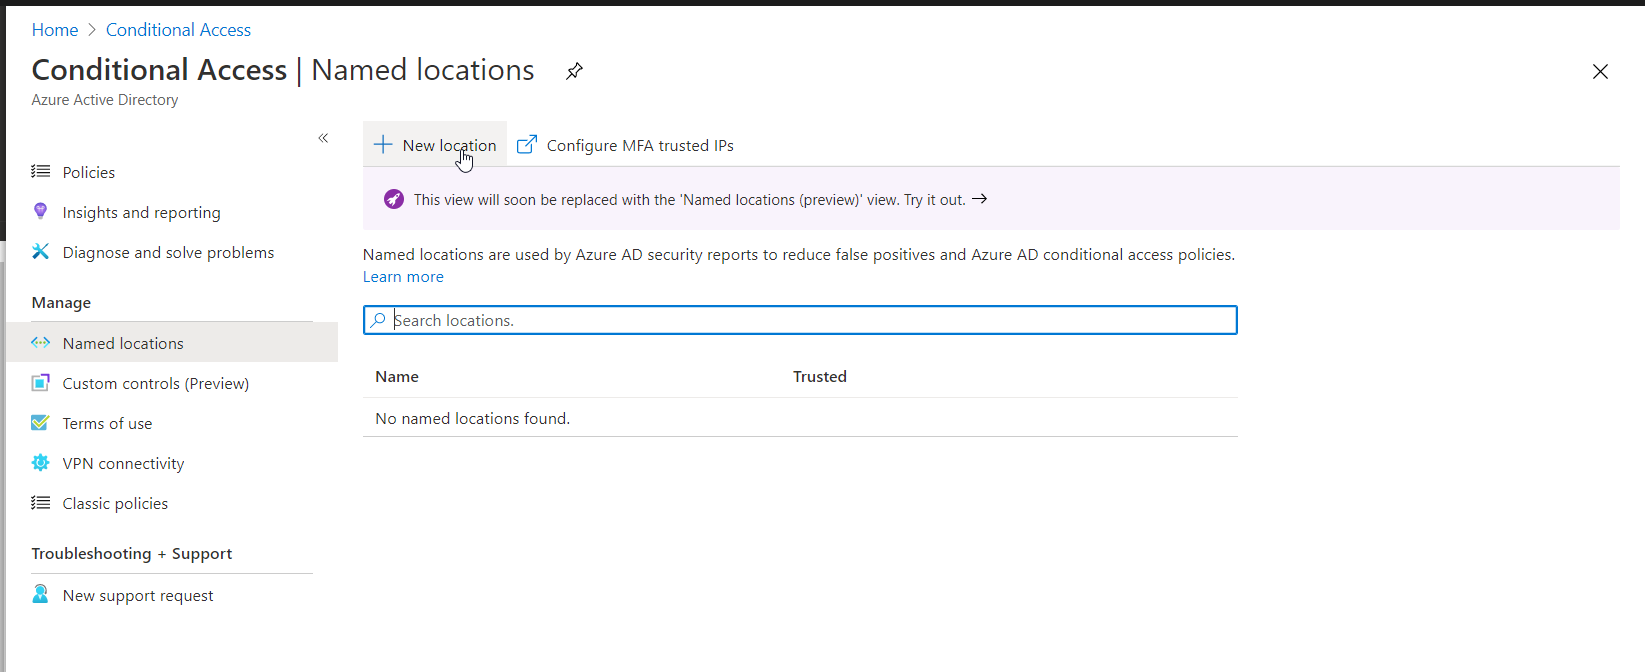The height and width of the screenshot is (672, 1645).
Task: Click the Custom controls (Preview) icon
Action: [x=40, y=382]
